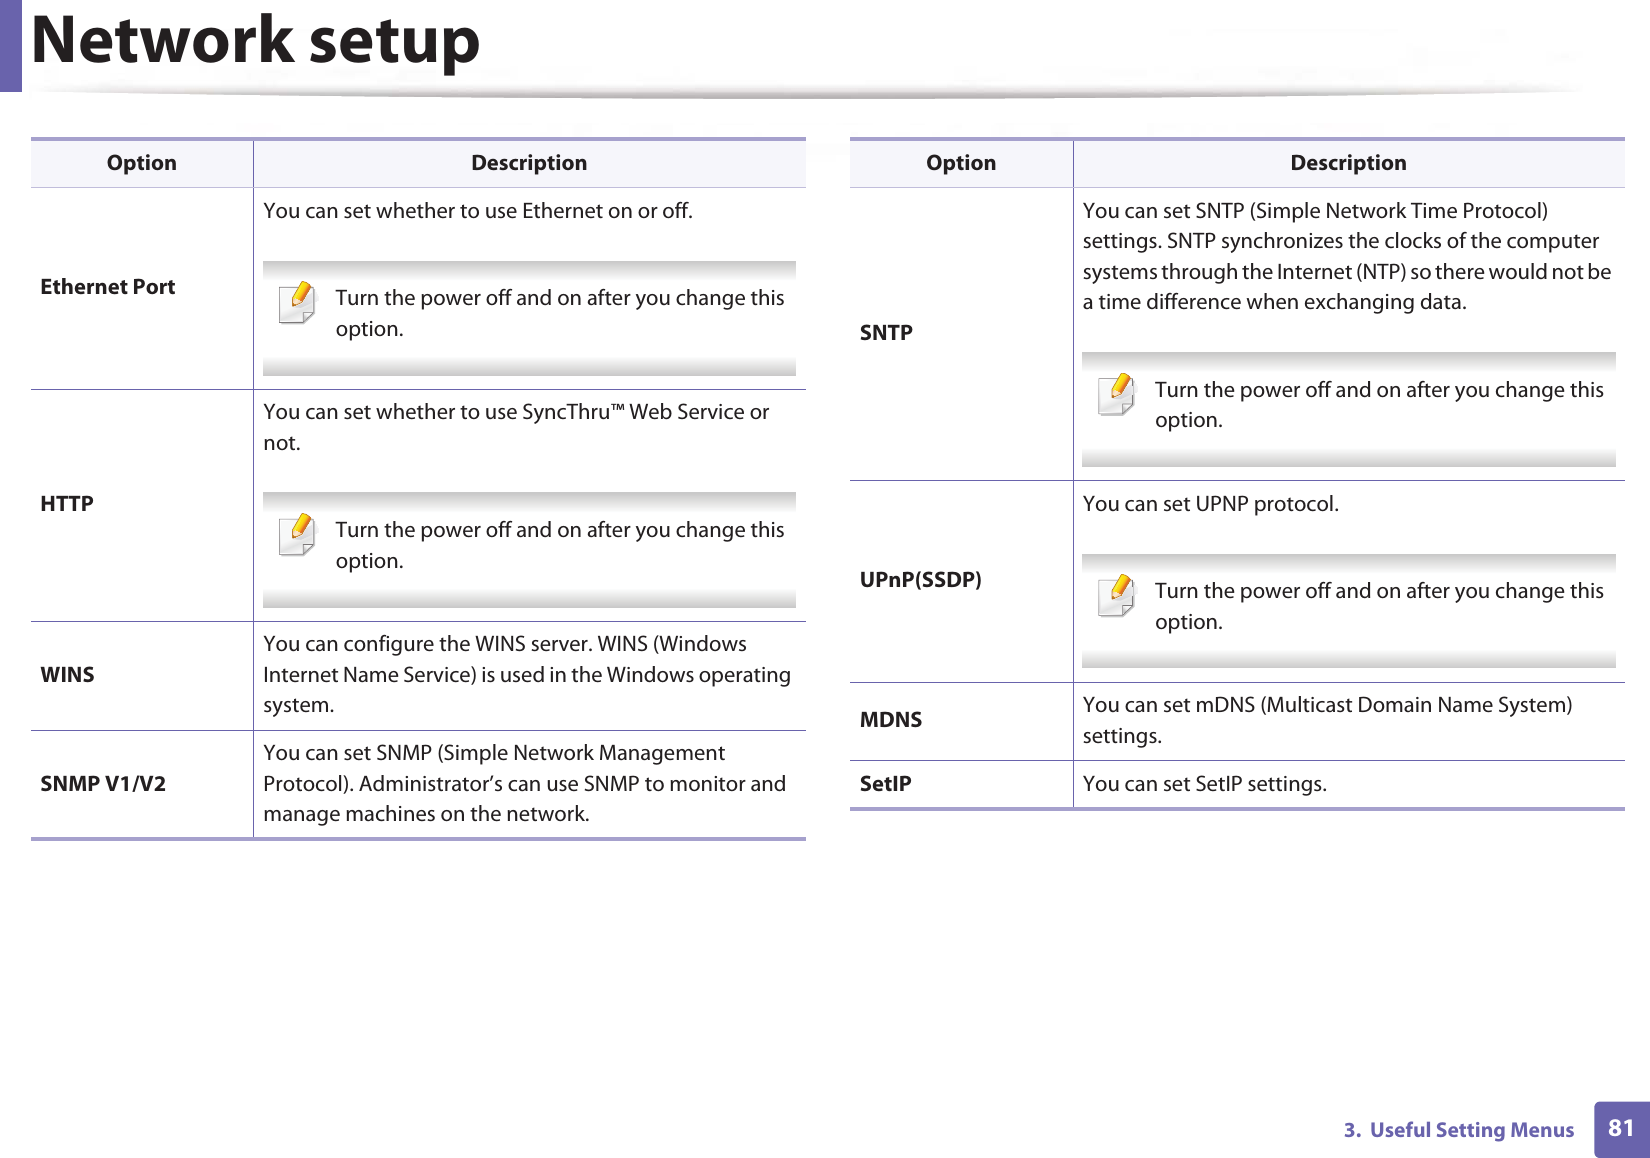Image resolution: width=1650 pixels, height=1158 pixels.
Task: Click the note icon in the SNTP row
Action: pos(1116,394)
